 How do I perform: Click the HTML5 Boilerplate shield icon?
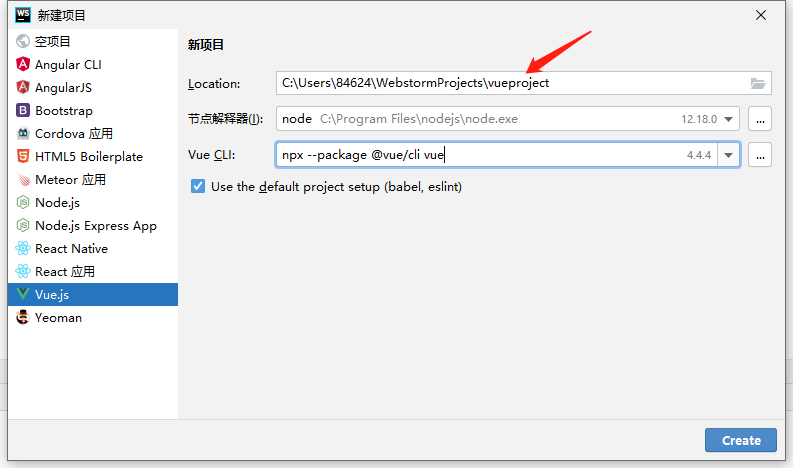pyautogui.click(x=23, y=156)
